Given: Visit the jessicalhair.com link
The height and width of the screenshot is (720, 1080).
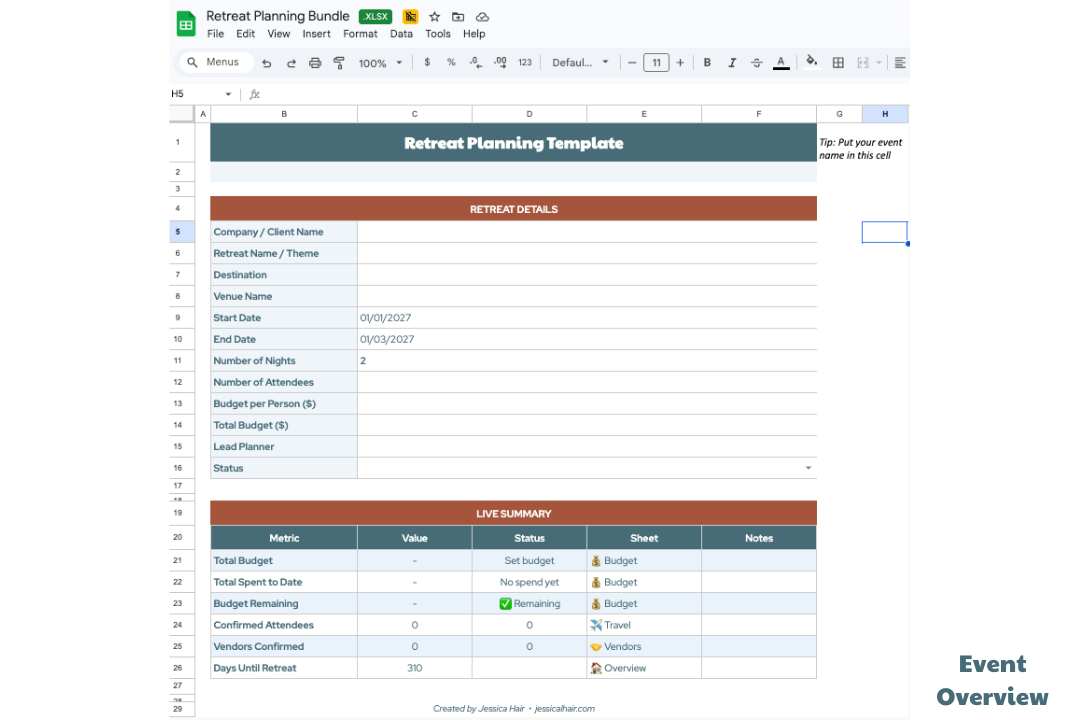Looking at the screenshot, I should 566,707.
